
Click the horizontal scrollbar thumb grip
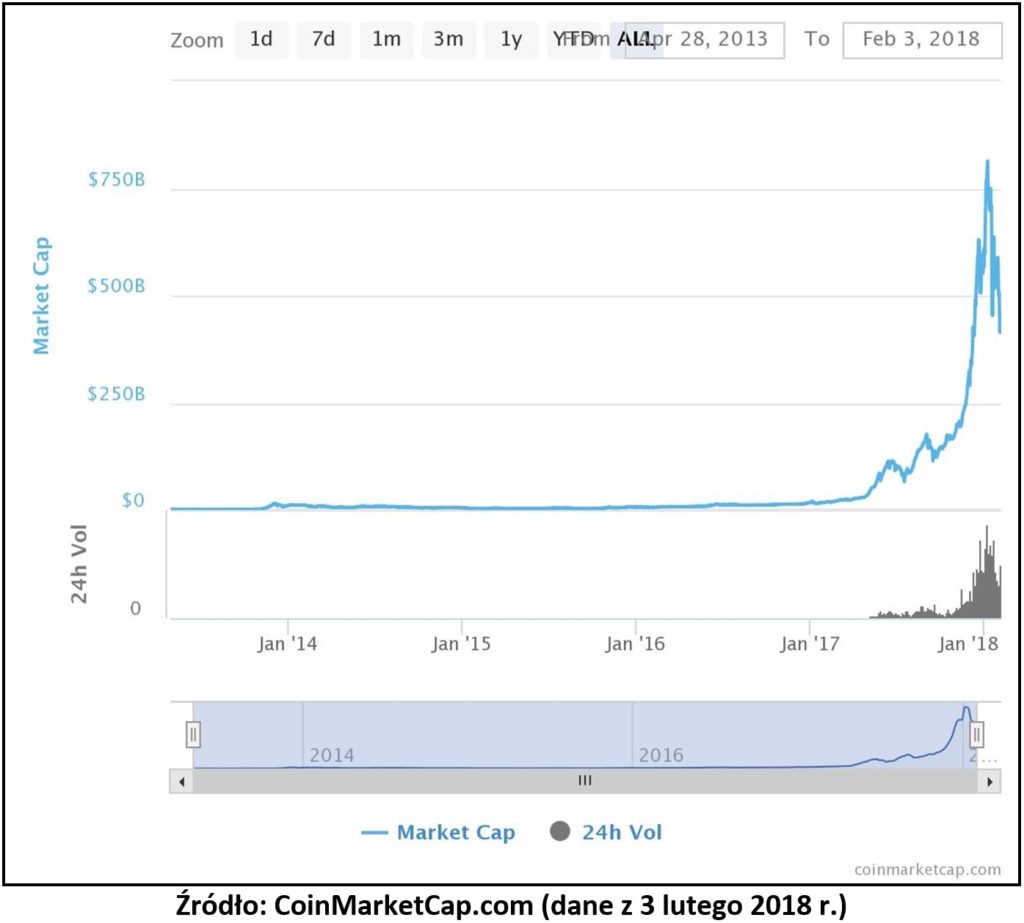click(585, 780)
